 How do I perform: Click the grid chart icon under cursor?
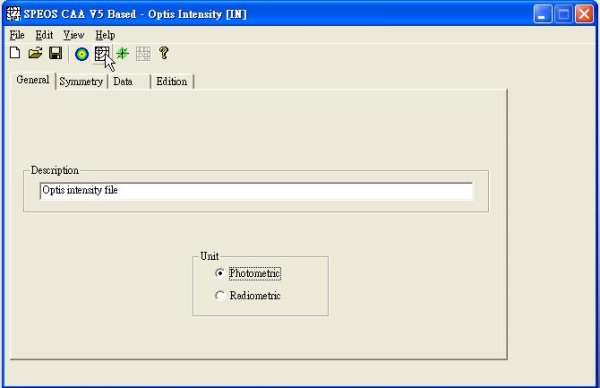coord(102,54)
